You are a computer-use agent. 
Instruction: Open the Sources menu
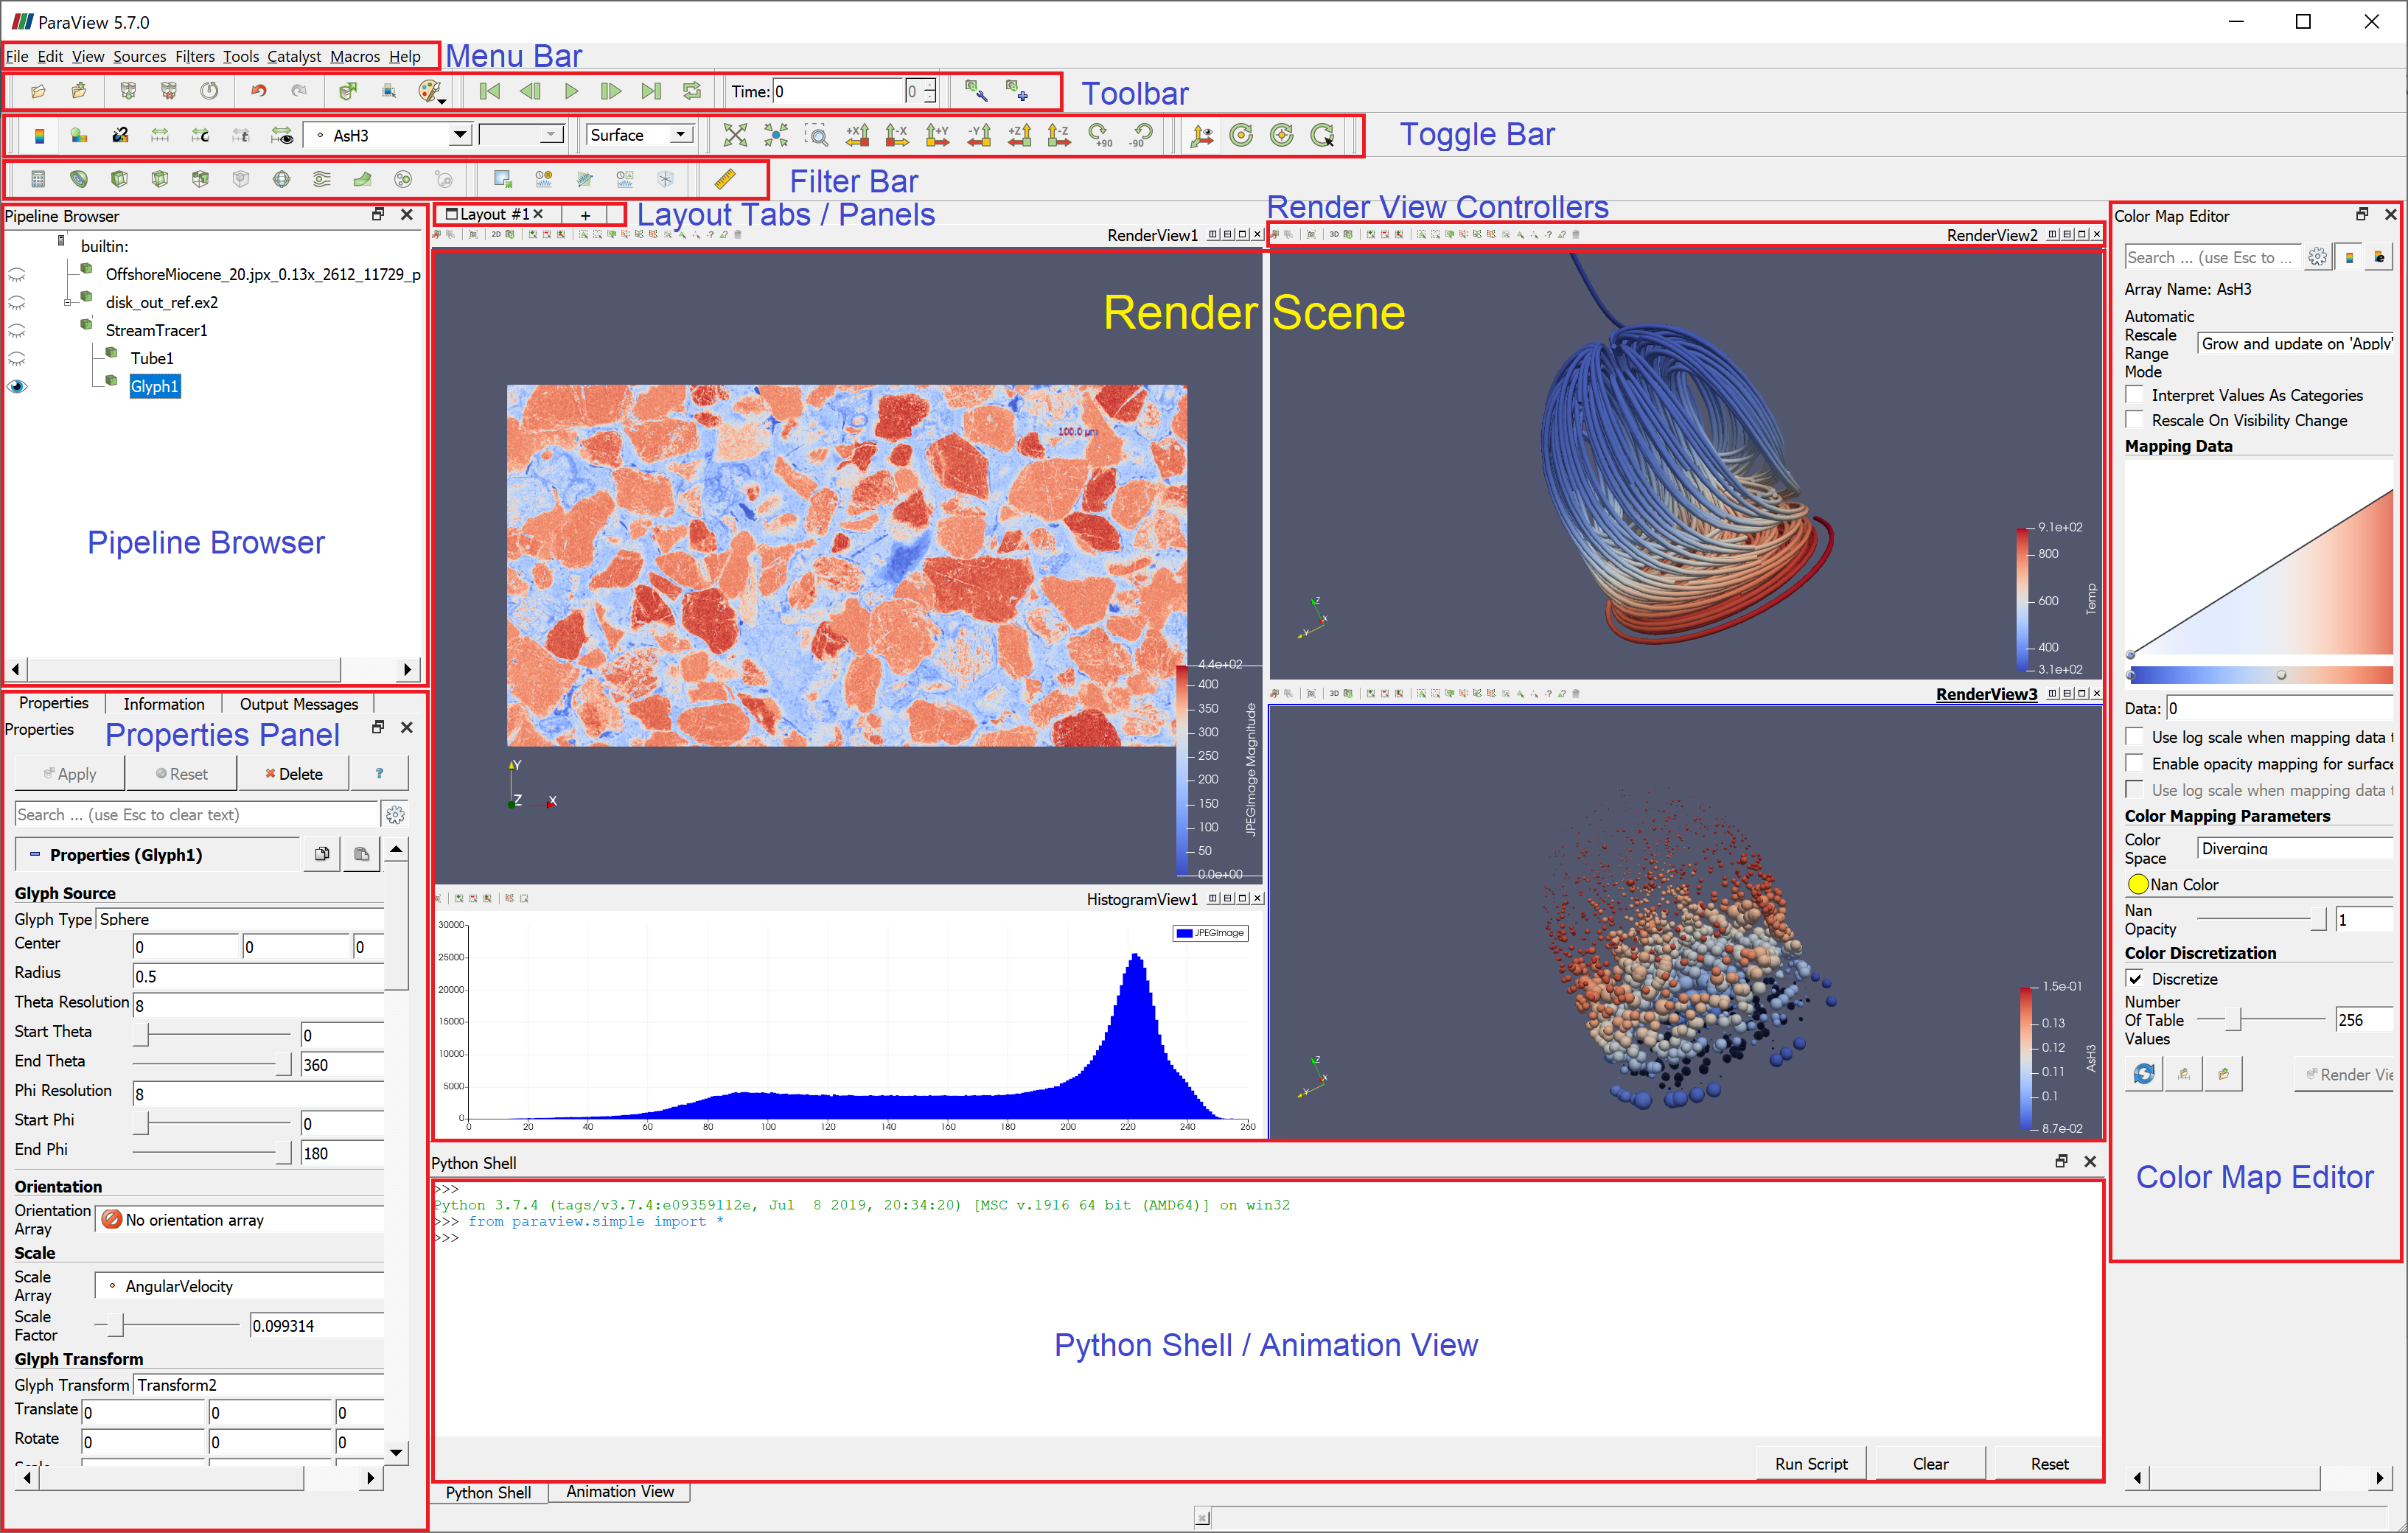(x=139, y=56)
